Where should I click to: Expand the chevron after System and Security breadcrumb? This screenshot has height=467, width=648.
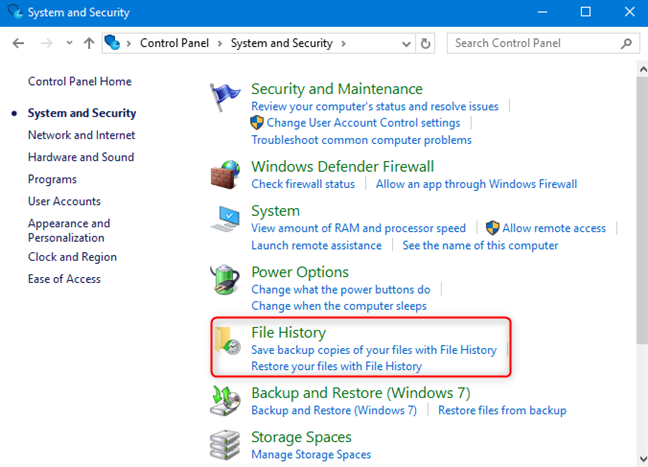click(x=343, y=43)
